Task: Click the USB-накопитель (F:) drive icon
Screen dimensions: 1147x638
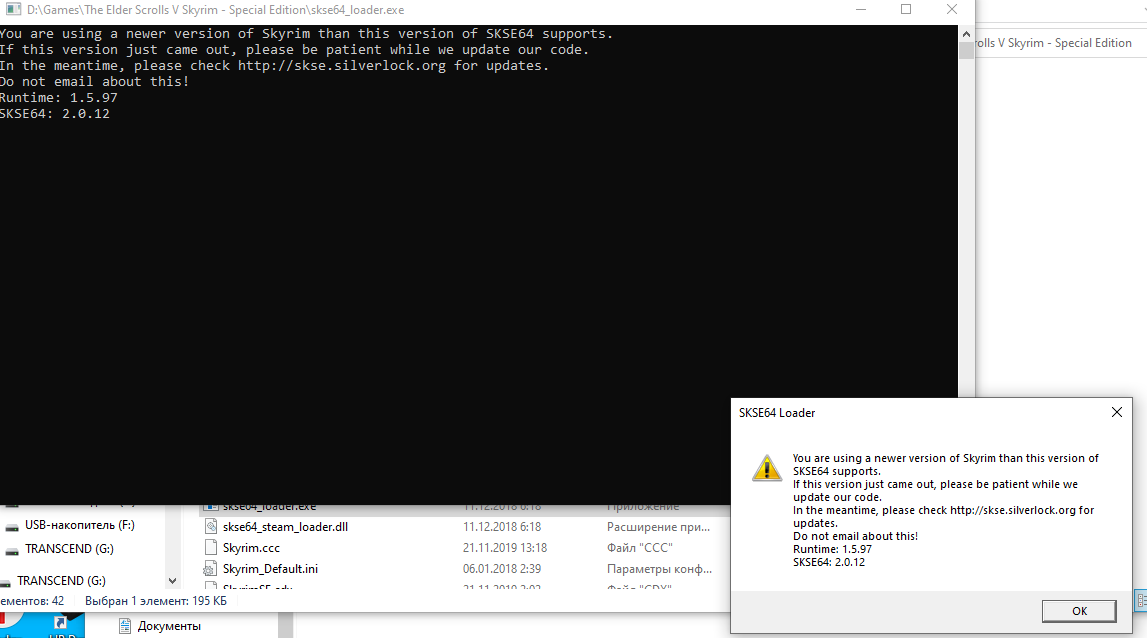Action: tap(12, 526)
